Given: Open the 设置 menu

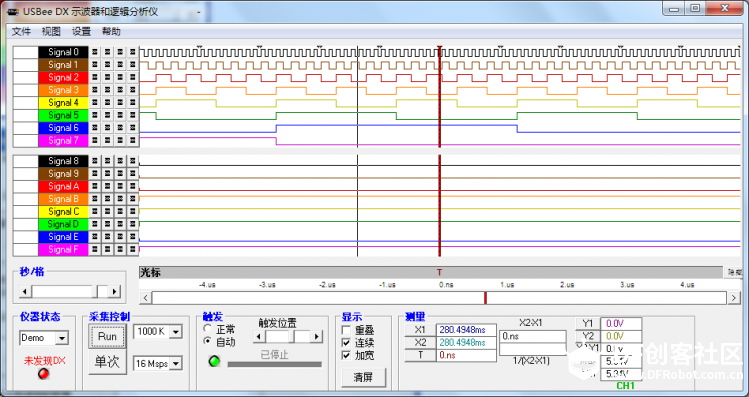Looking at the screenshot, I should 81,32.
